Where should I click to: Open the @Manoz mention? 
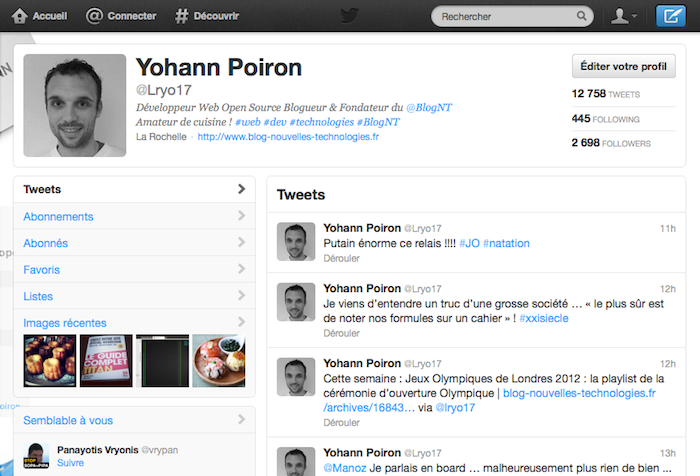tap(345, 468)
